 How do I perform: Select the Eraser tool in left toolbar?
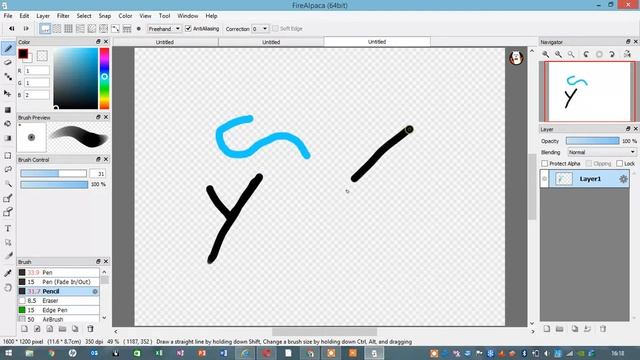pyautogui.click(x=8, y=62)
